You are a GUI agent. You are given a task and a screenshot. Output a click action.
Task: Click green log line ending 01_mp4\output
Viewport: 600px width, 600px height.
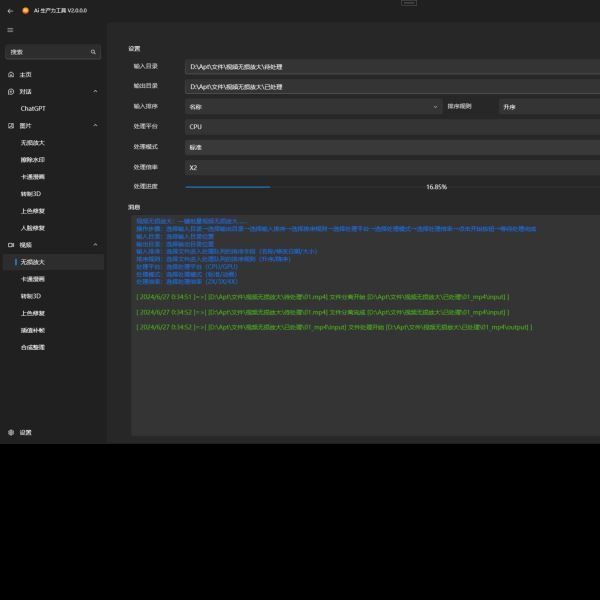click(x=334, y=327)
